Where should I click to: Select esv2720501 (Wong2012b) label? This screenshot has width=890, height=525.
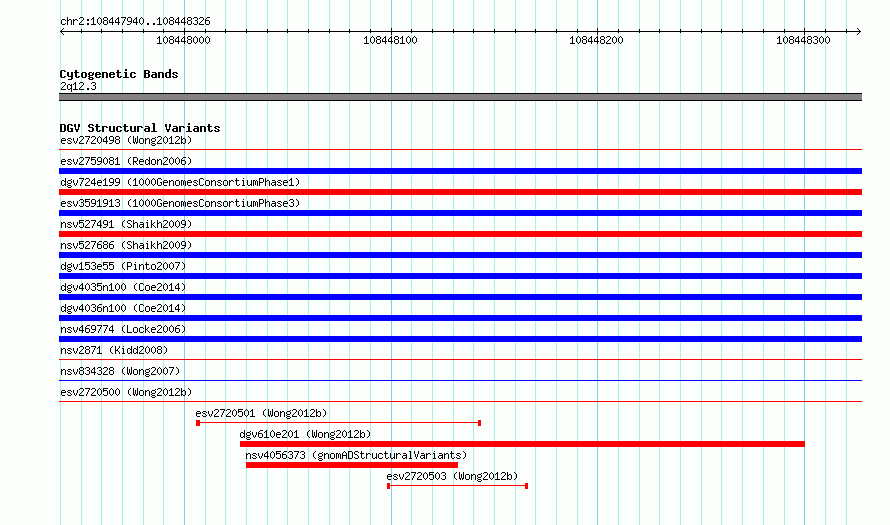point(261,413)
